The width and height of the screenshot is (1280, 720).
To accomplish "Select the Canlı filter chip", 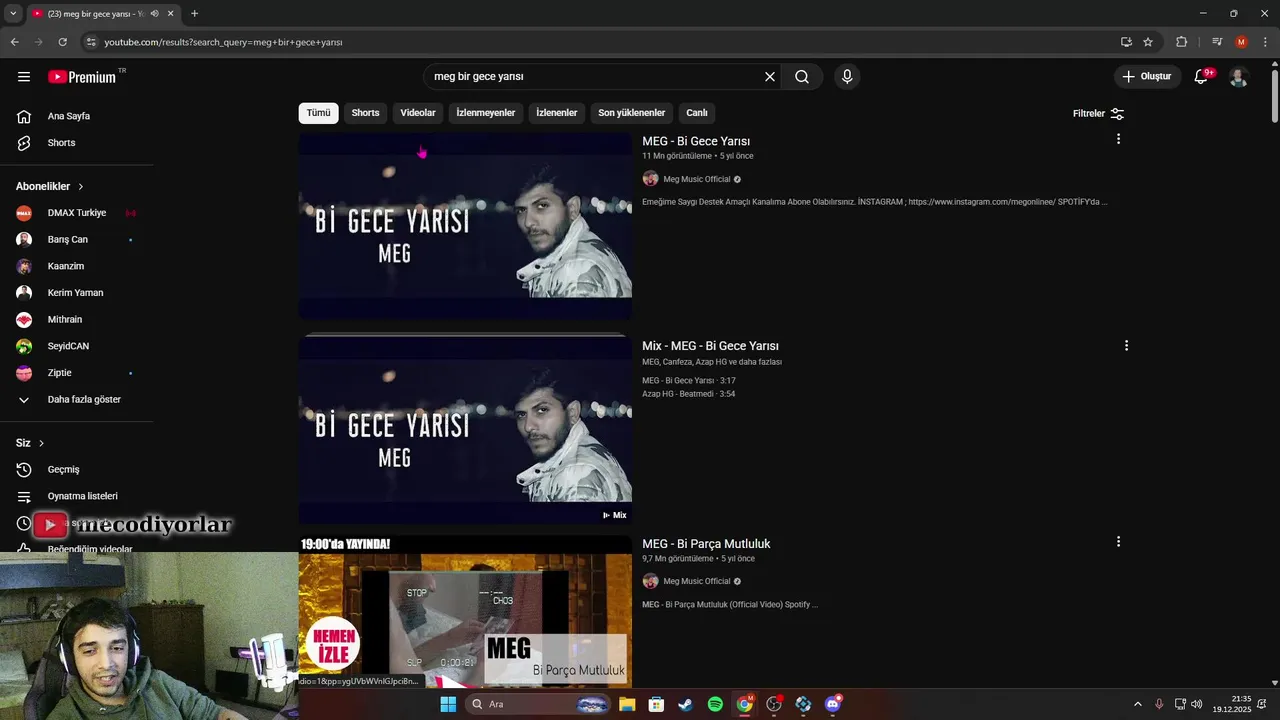I will click(x=697, y=113).
